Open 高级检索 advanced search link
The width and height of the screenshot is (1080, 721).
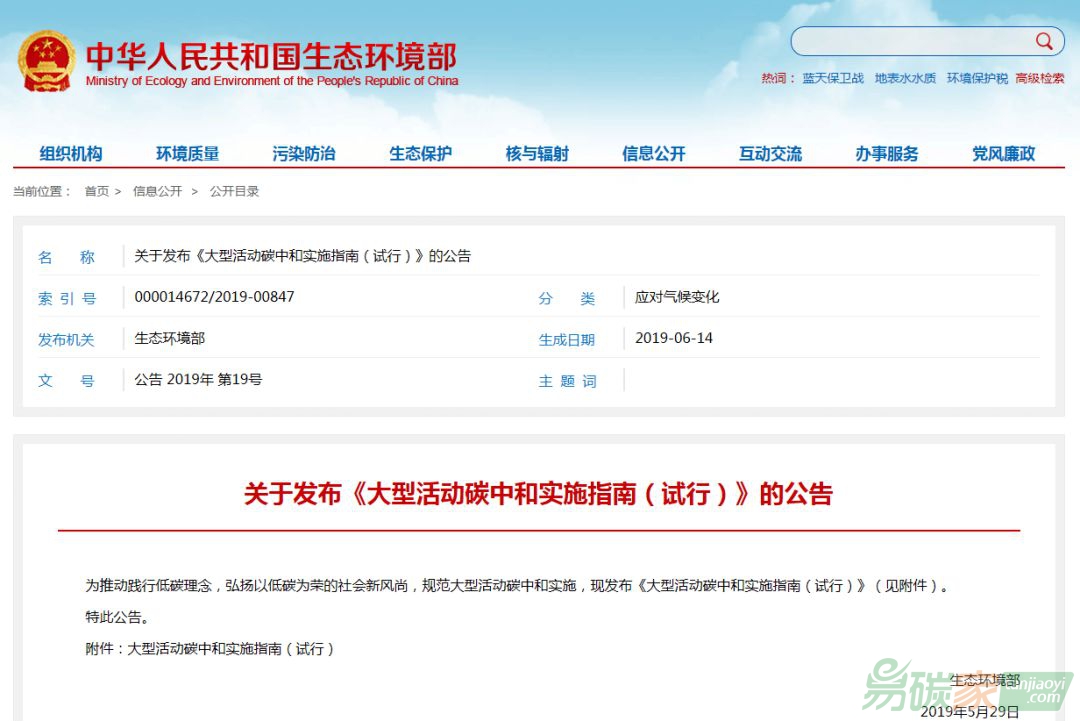tap(1040, 78)
